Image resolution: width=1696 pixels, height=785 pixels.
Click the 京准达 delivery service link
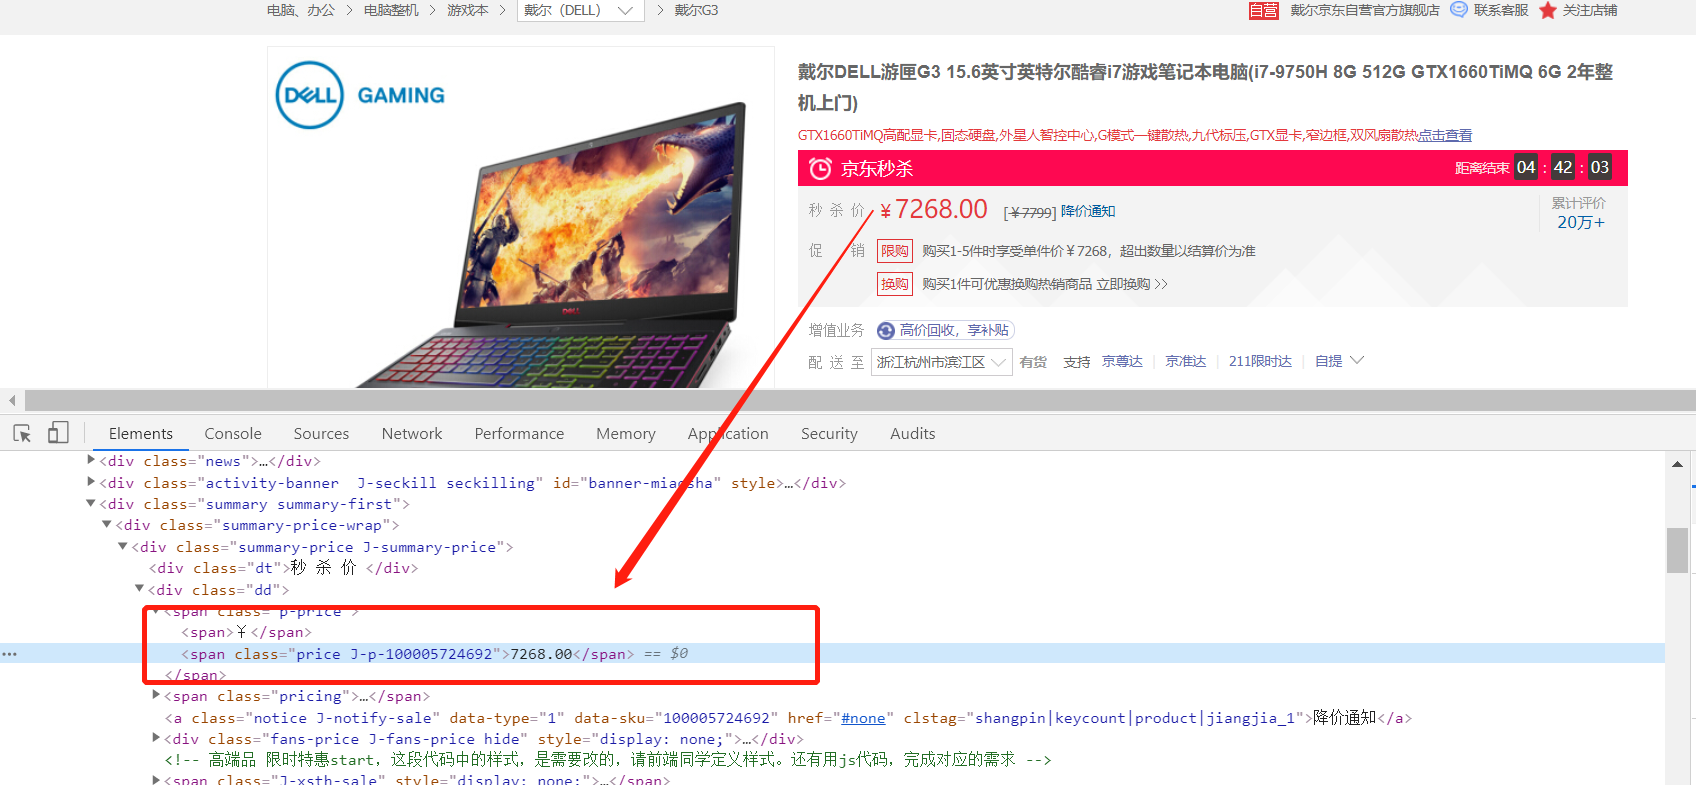pos(1186,361)
